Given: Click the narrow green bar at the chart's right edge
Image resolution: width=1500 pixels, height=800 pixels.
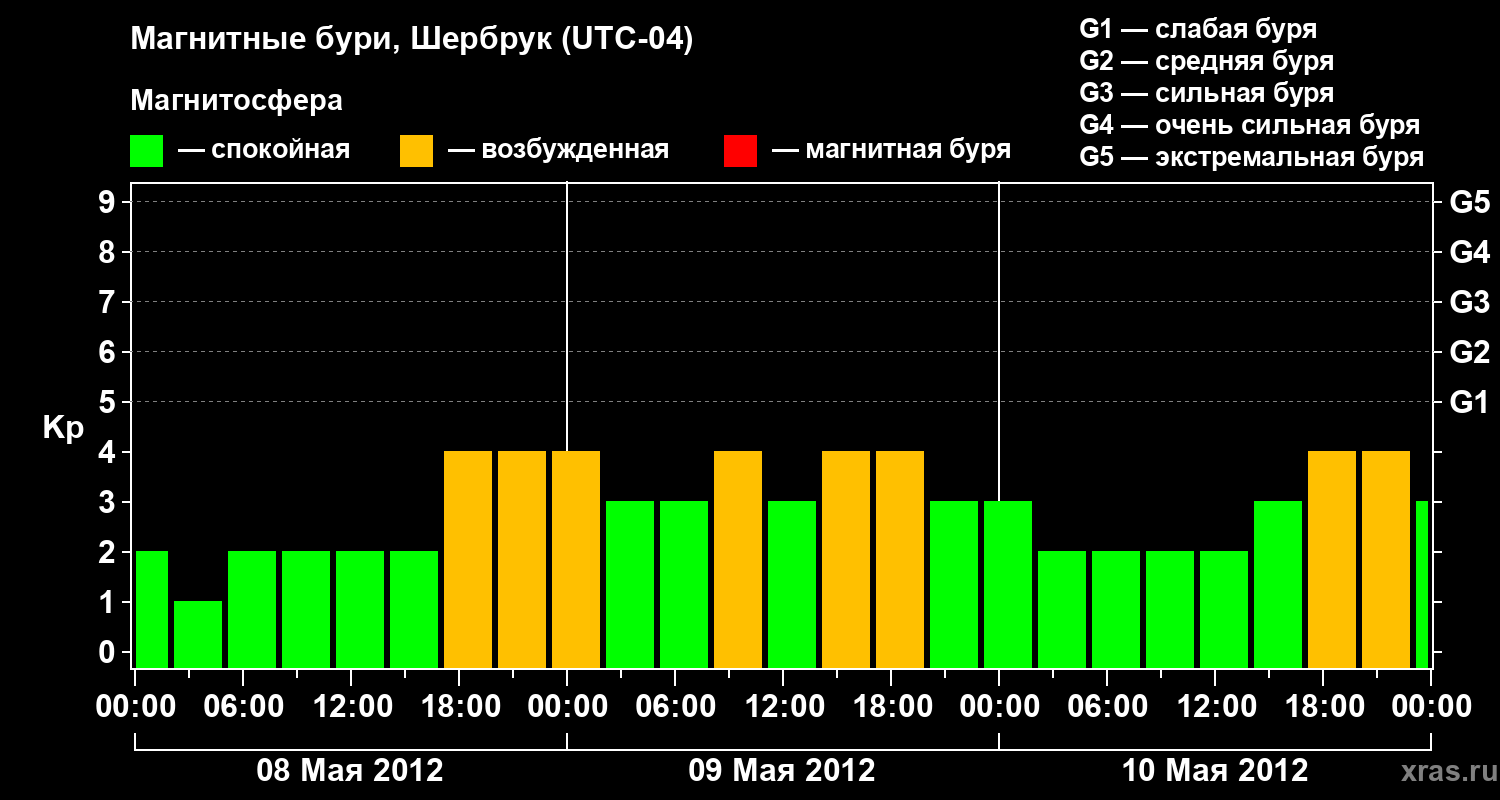Looking at the screenshot, I should pos(1422,584).
